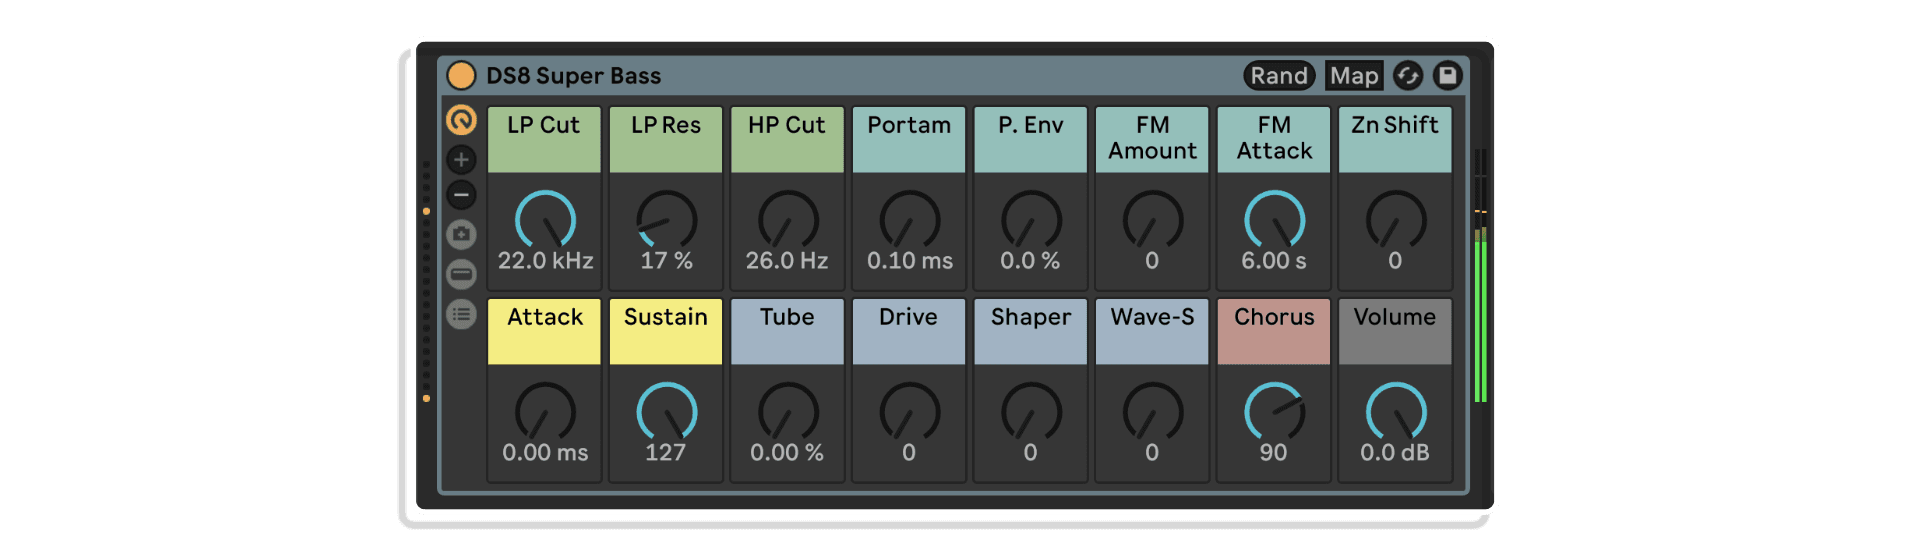The width and height of the screenshot is (1920, 551).
Task: Click the LP Res knob
Action: click(x=666, y=219)
